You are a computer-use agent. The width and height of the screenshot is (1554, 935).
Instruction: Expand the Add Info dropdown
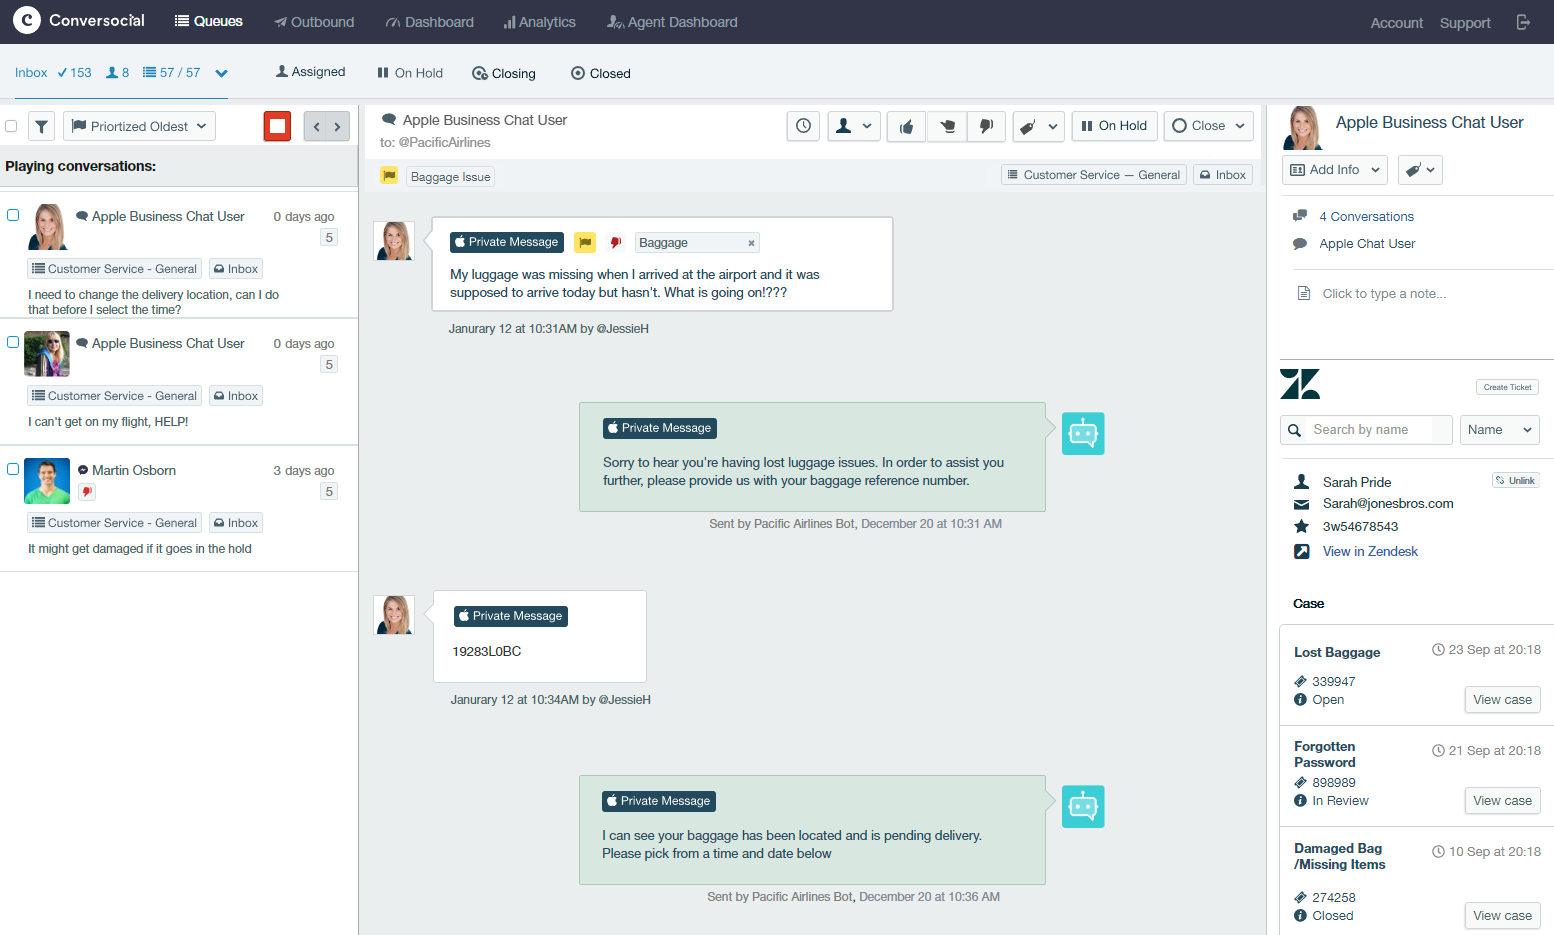[x=1334, y=170]
